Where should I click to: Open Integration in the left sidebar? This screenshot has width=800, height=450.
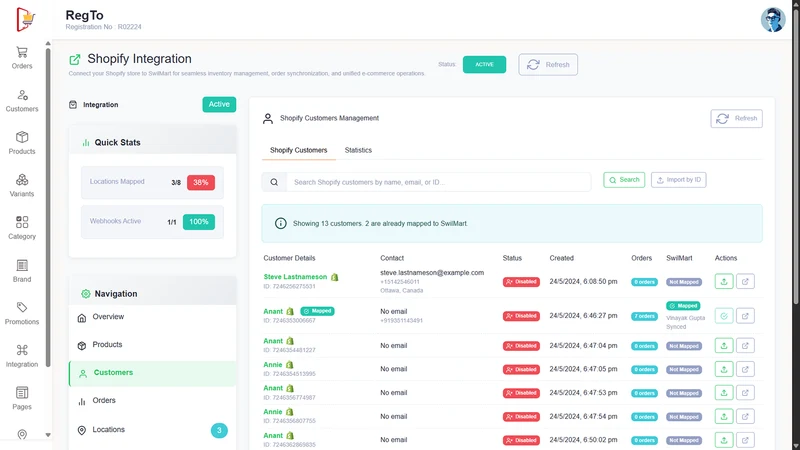(22, 356)
